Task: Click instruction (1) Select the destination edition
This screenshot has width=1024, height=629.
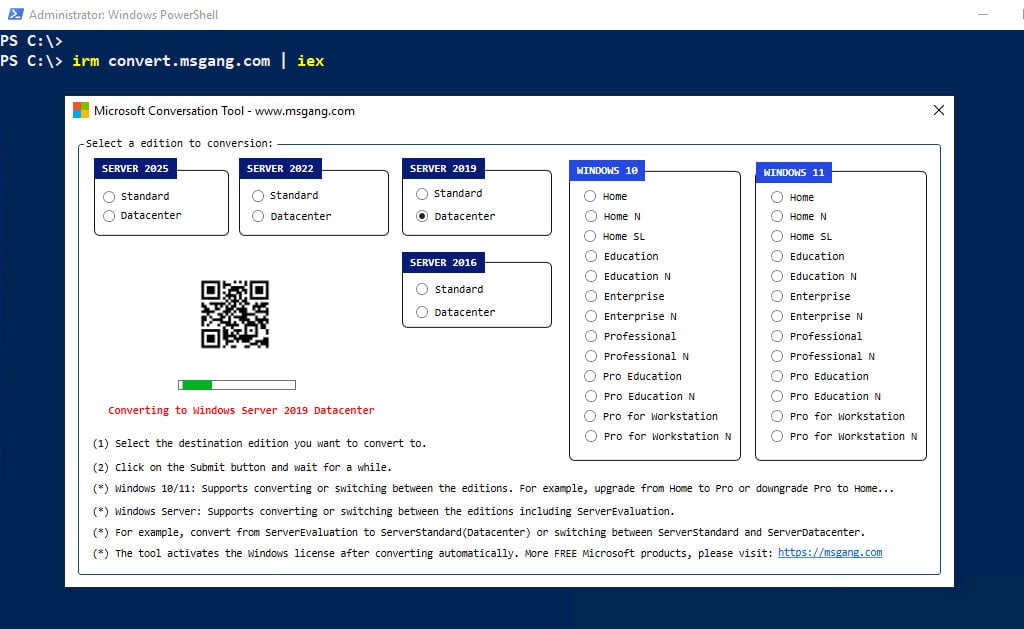Action: point(259,444)
